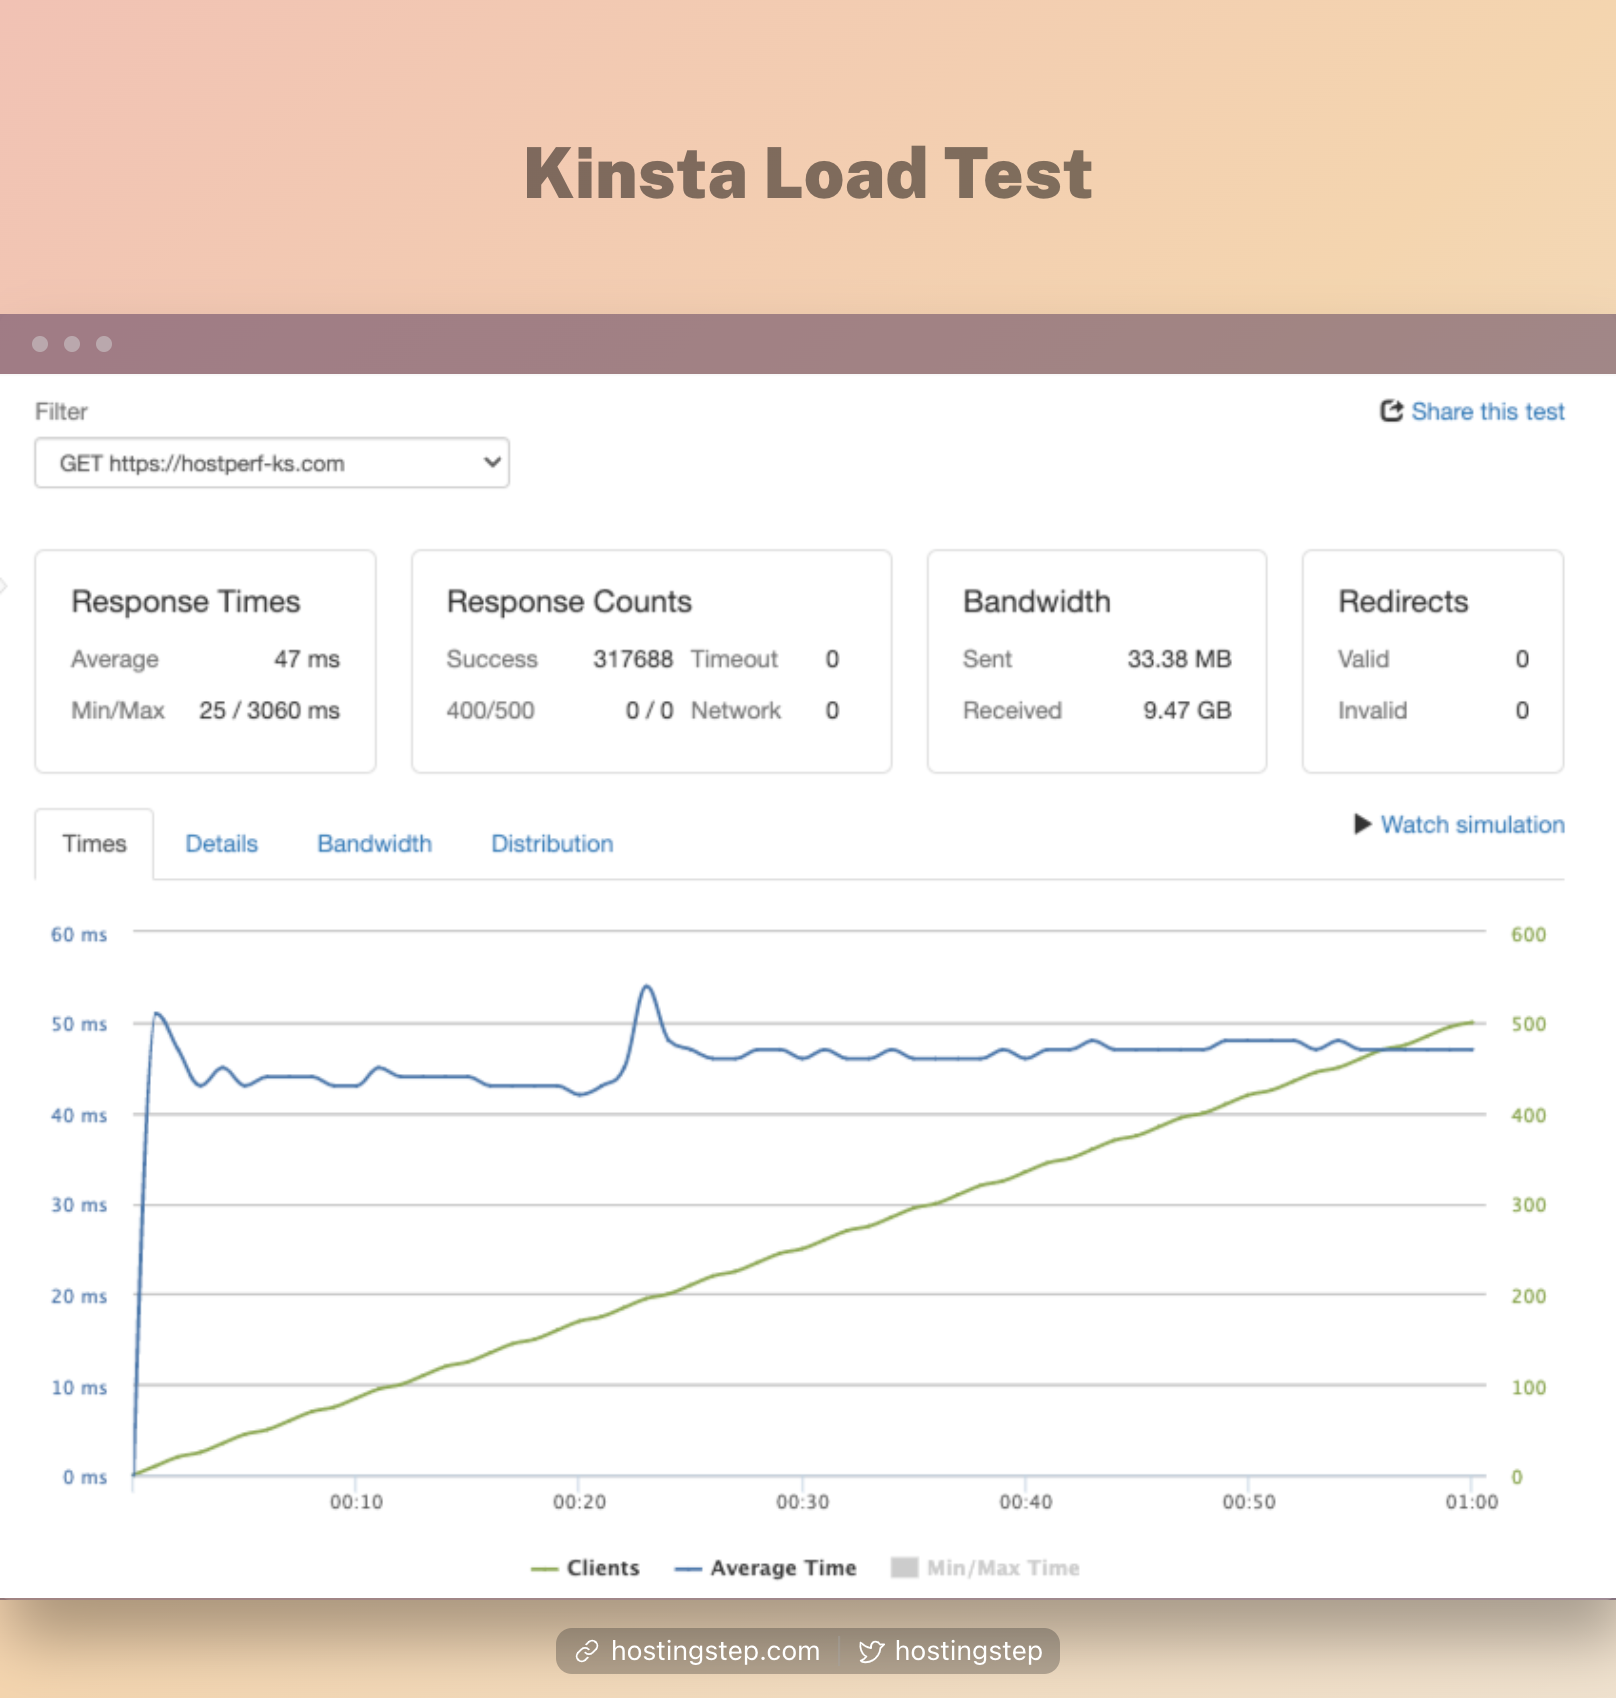1616x1698 pixels.
Task: Click the Redirects card heading
Action: click(1403, 601)
